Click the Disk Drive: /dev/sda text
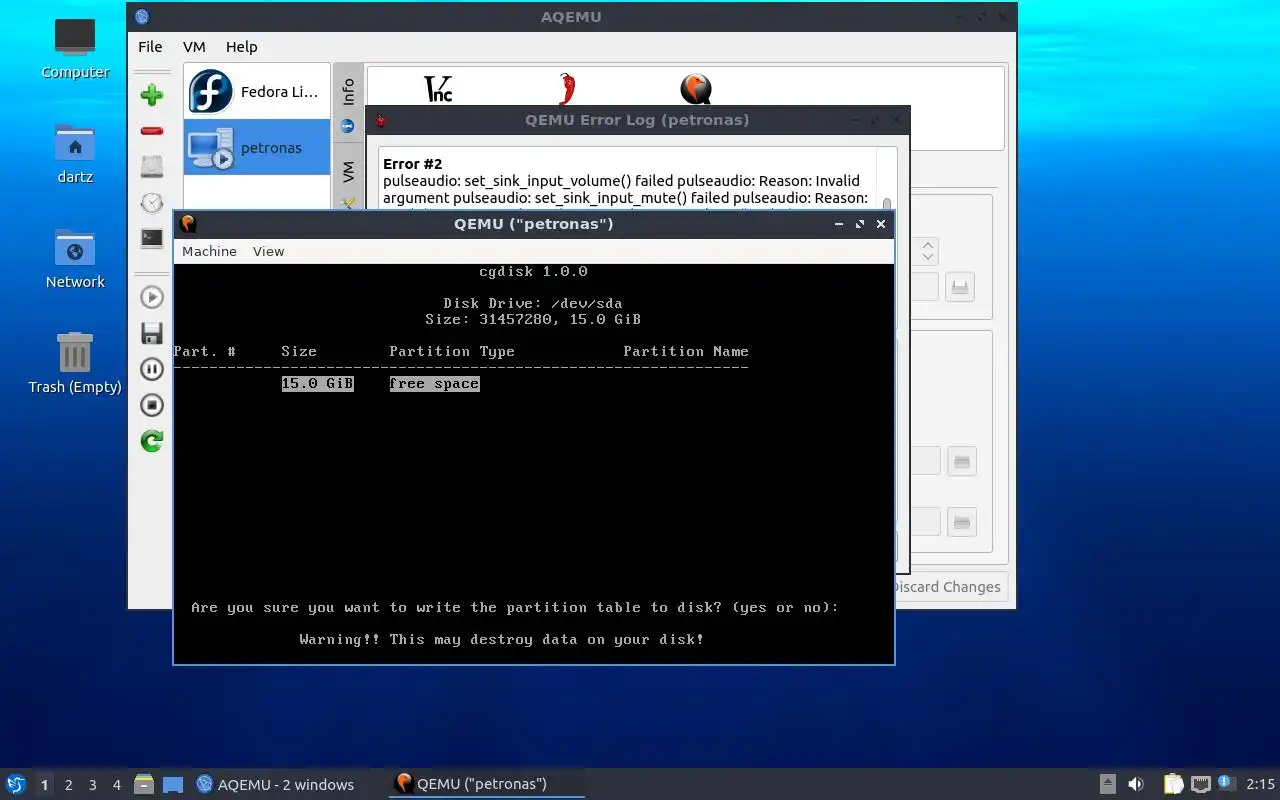This screenshot has height=800, width=1280. pyautogui.click(x=533, y=303)
